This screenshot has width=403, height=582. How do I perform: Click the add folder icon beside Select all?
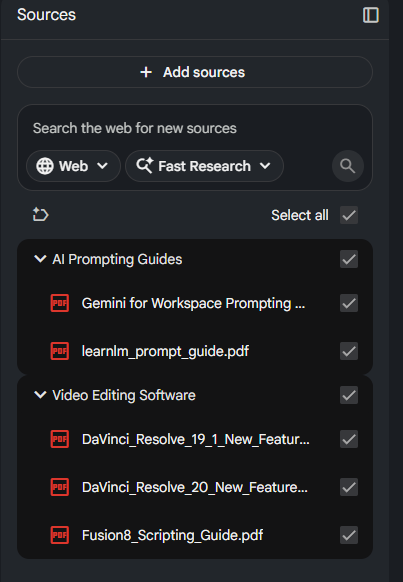point(40,215)
